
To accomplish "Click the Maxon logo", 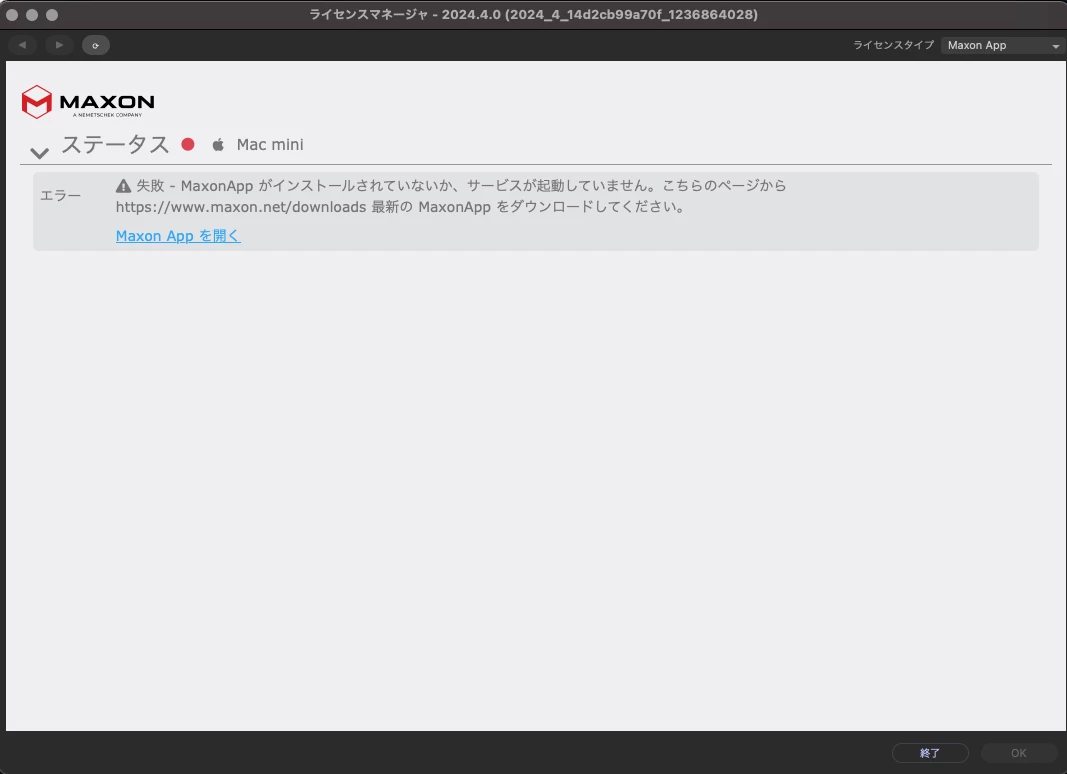I will (88, 102).
